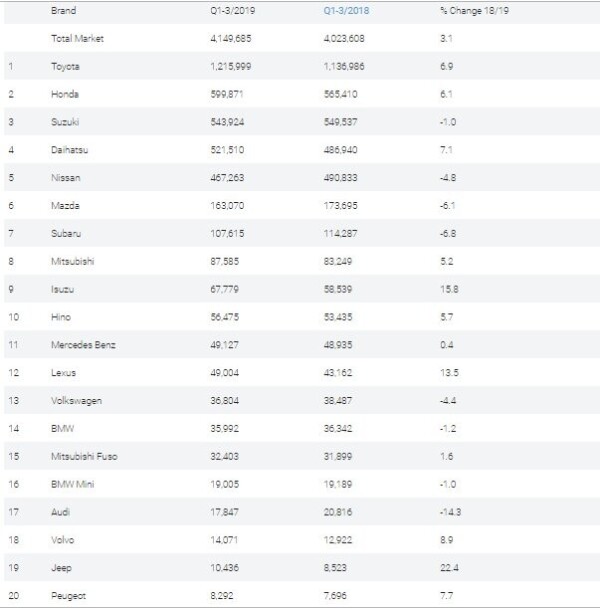
Task: Select the Daihatsu brand cell
Action: pyautogui.click(x=70, y=150)
